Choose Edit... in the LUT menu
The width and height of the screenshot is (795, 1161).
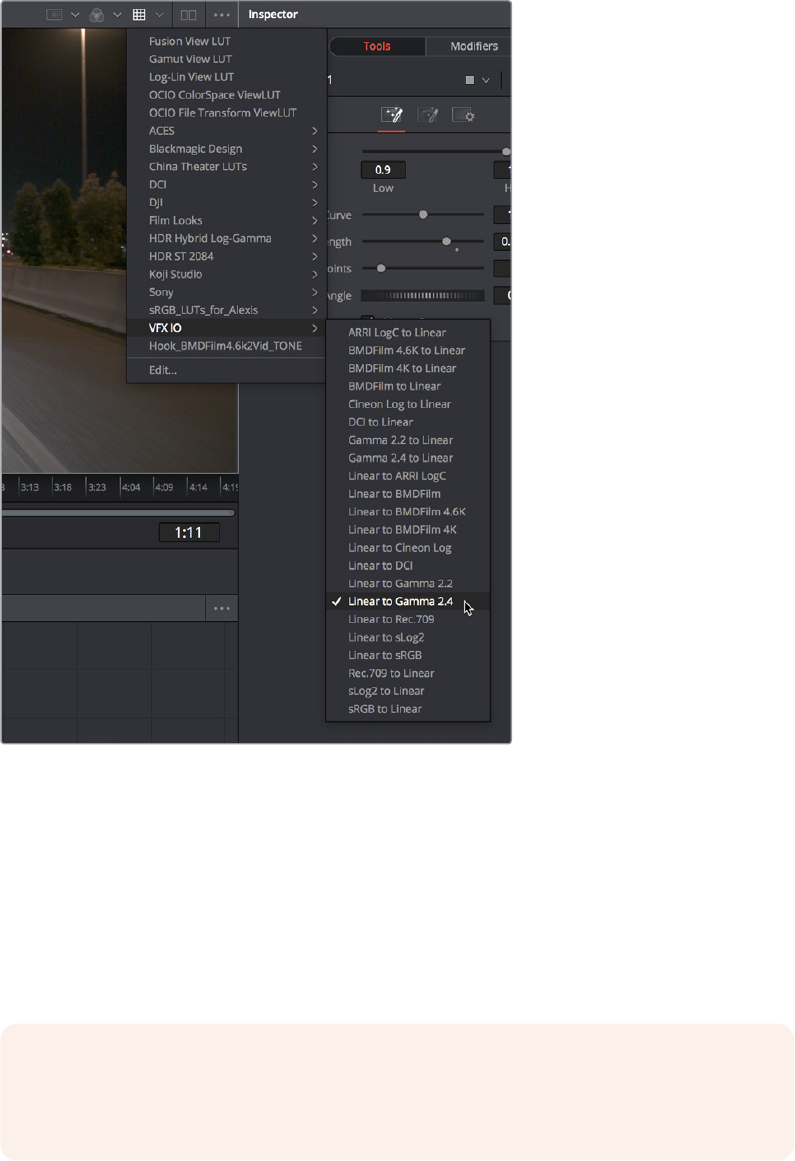227,370
